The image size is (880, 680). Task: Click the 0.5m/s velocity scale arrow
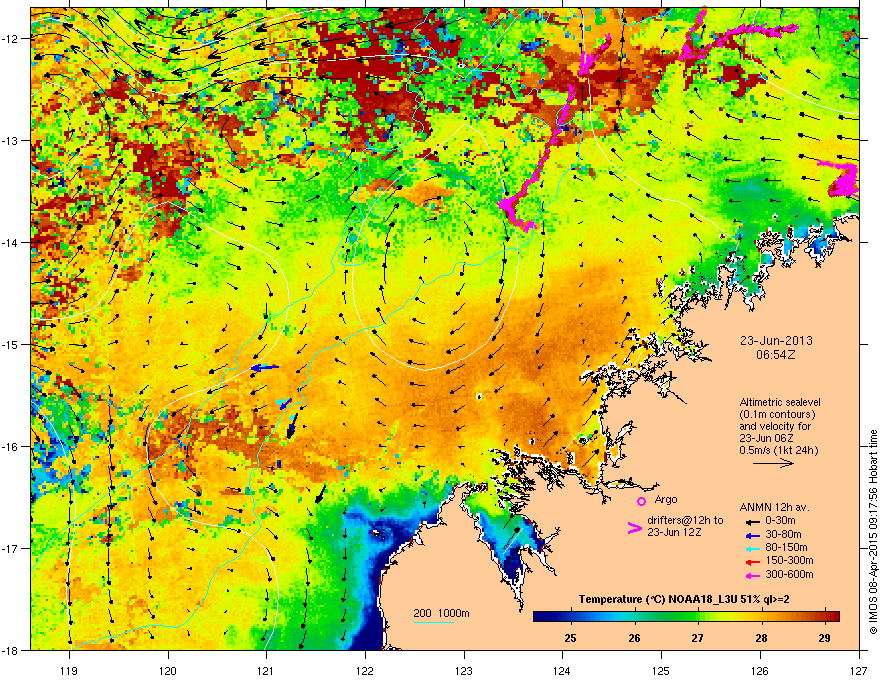tap(773, 463)
